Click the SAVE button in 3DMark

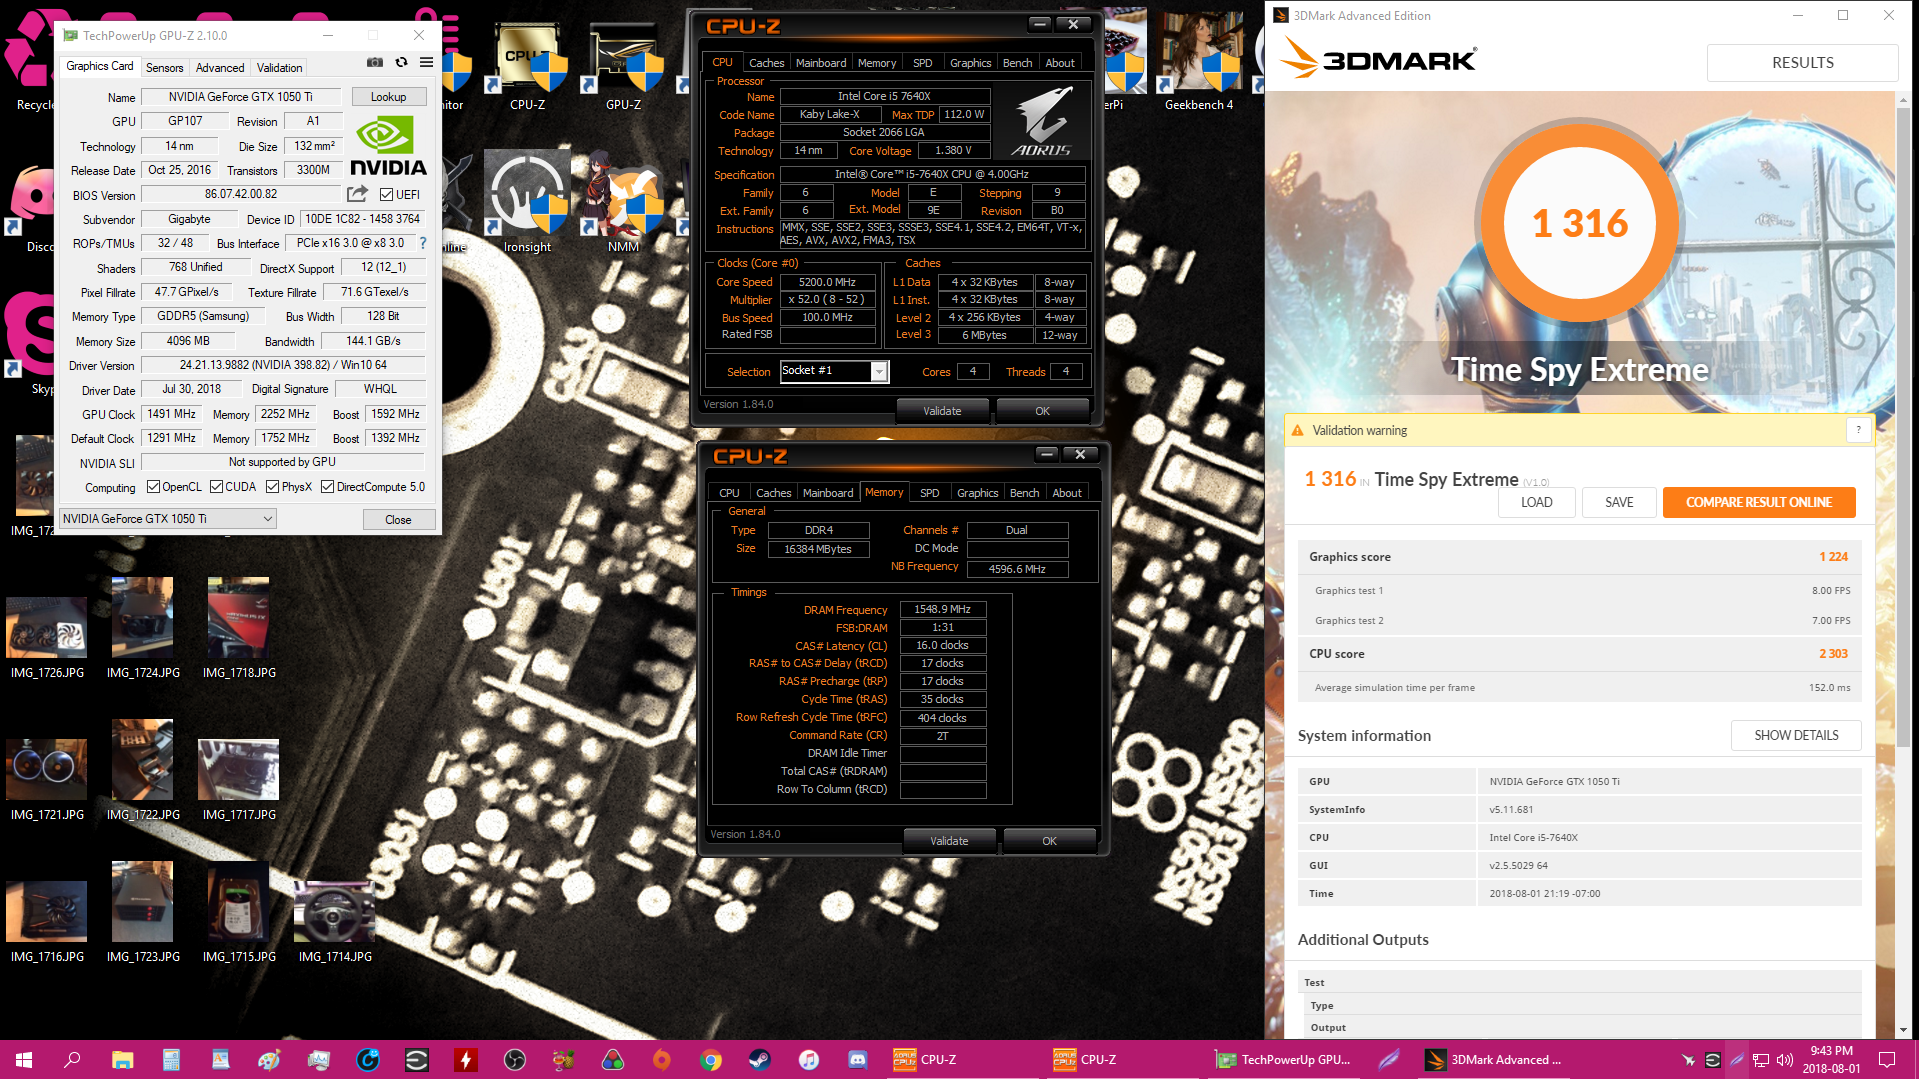pyautogui.click(x=1619, y=502)
